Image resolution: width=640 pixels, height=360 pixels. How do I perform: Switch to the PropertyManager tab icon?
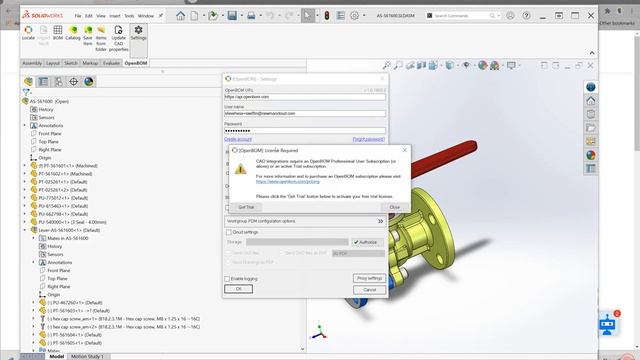point(43,82)
